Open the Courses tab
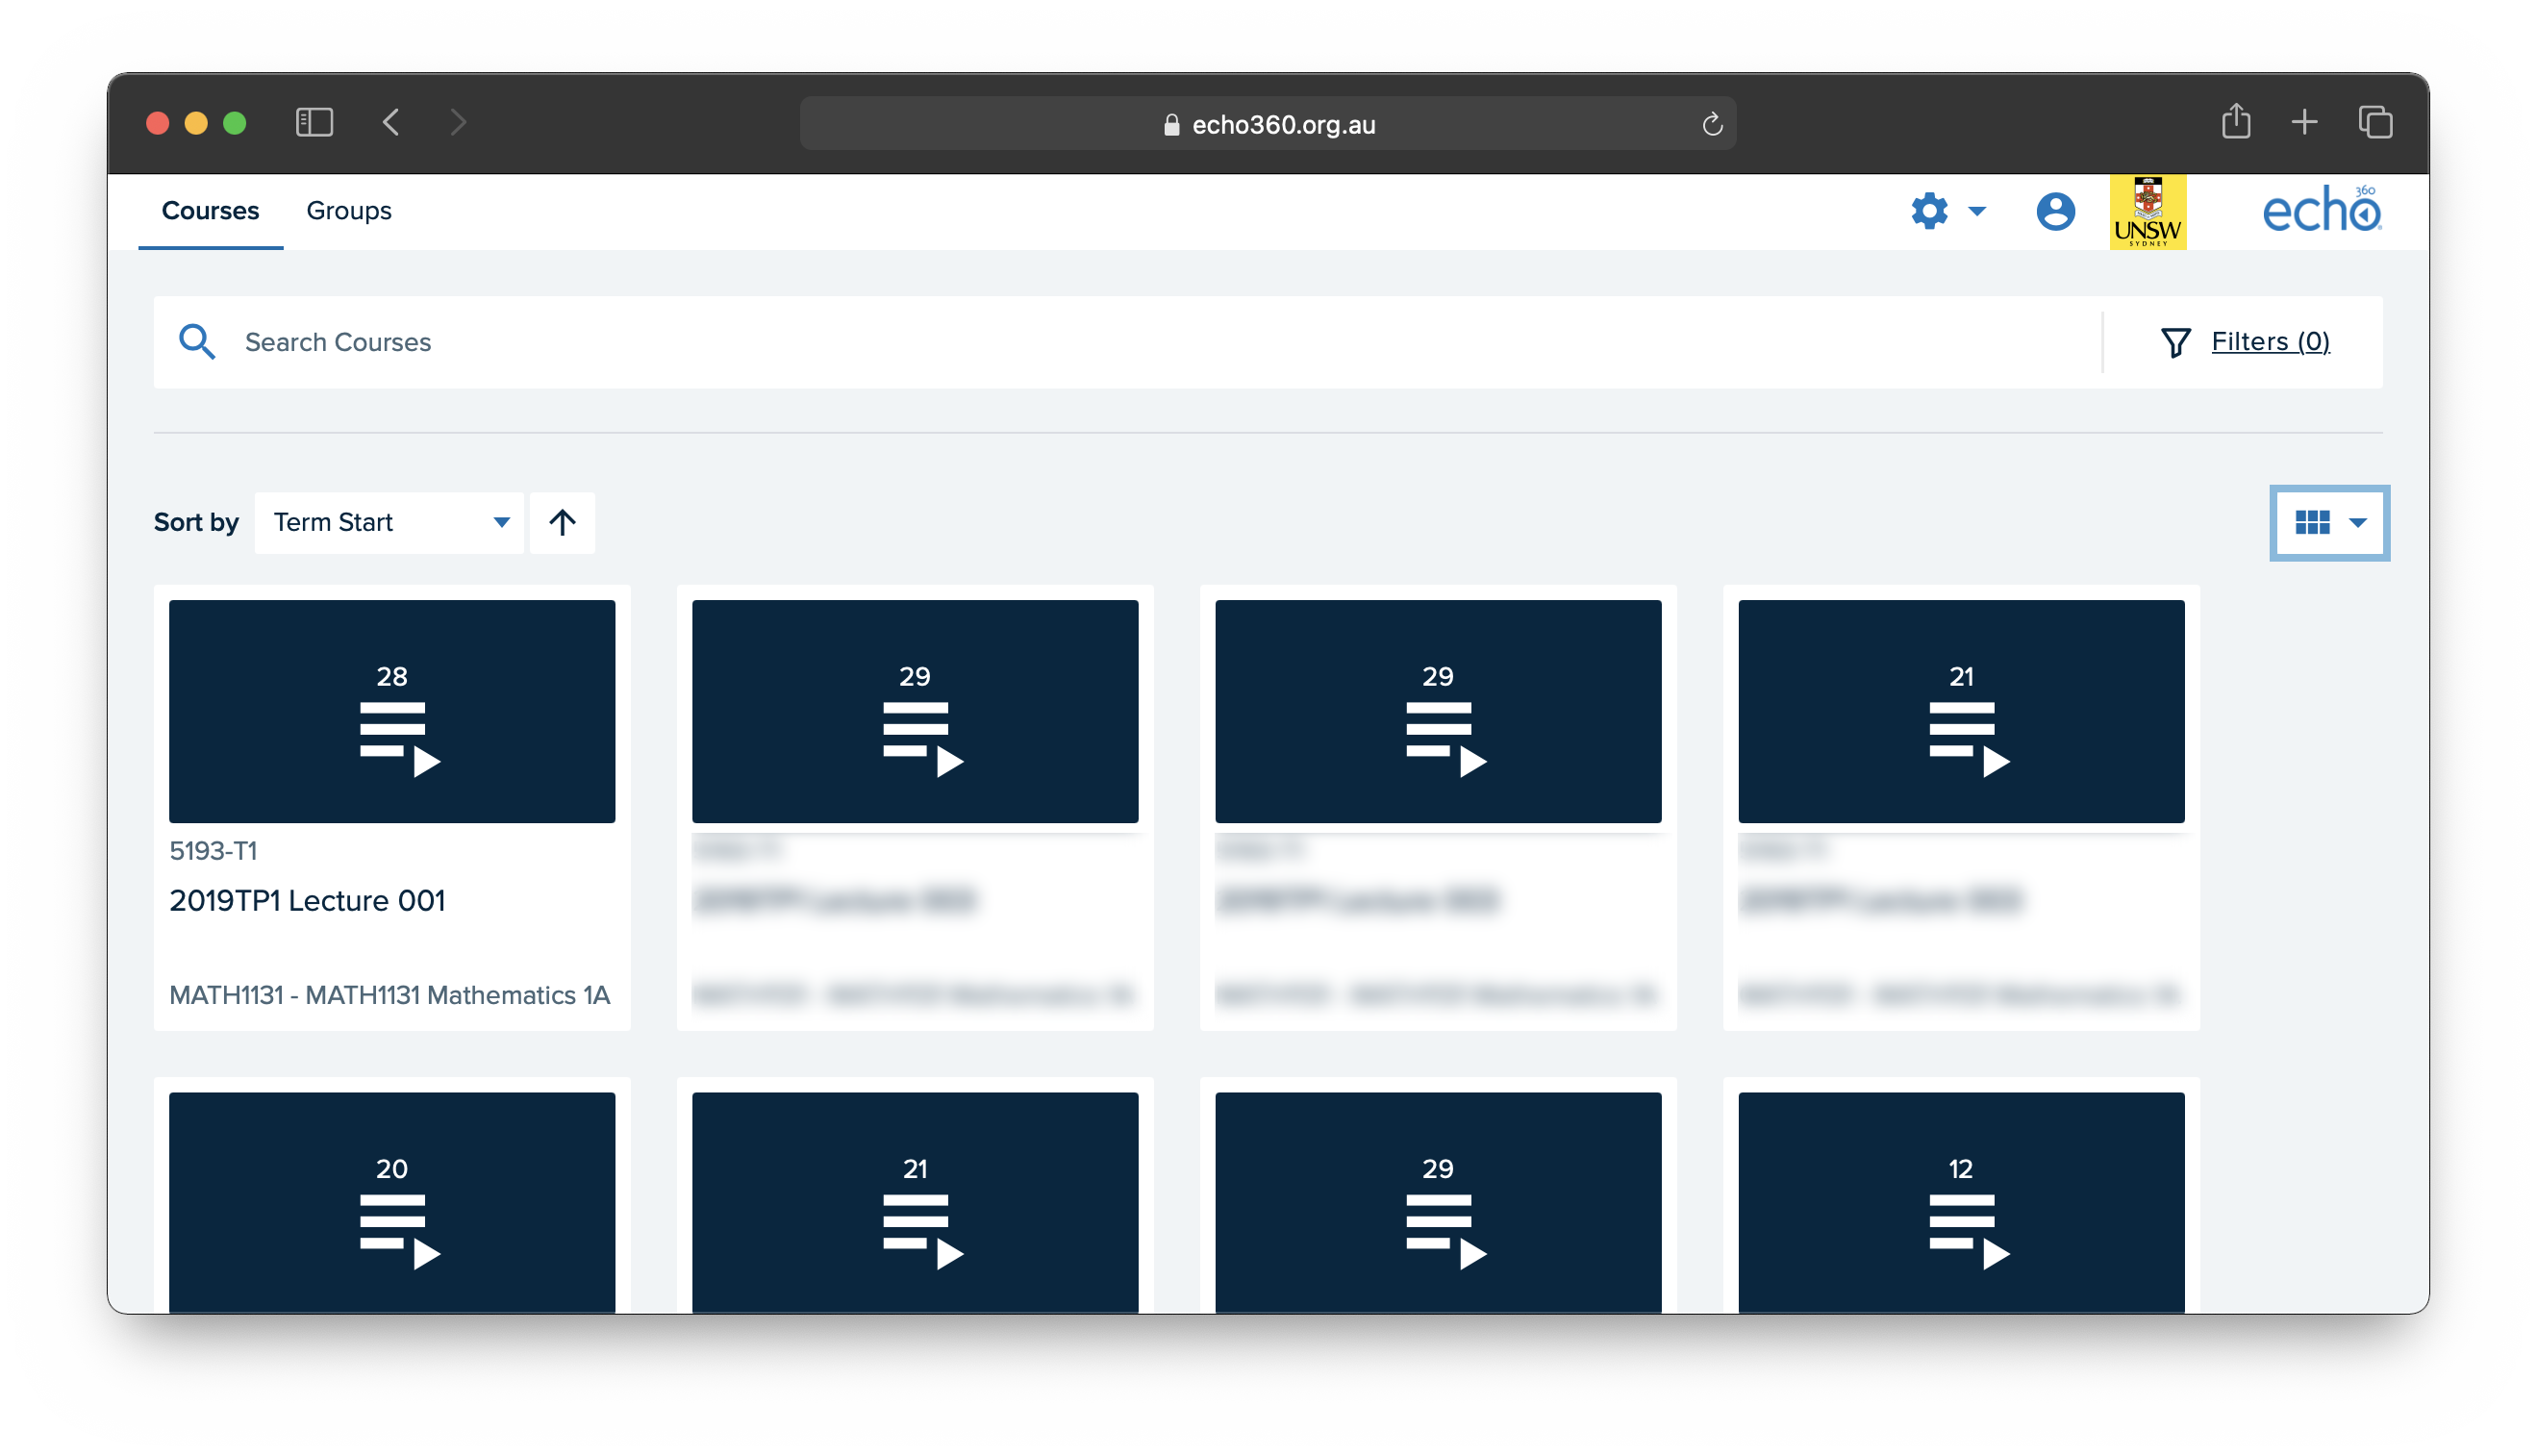Viewport: 2537px width, 1456px height. (210, 211)
